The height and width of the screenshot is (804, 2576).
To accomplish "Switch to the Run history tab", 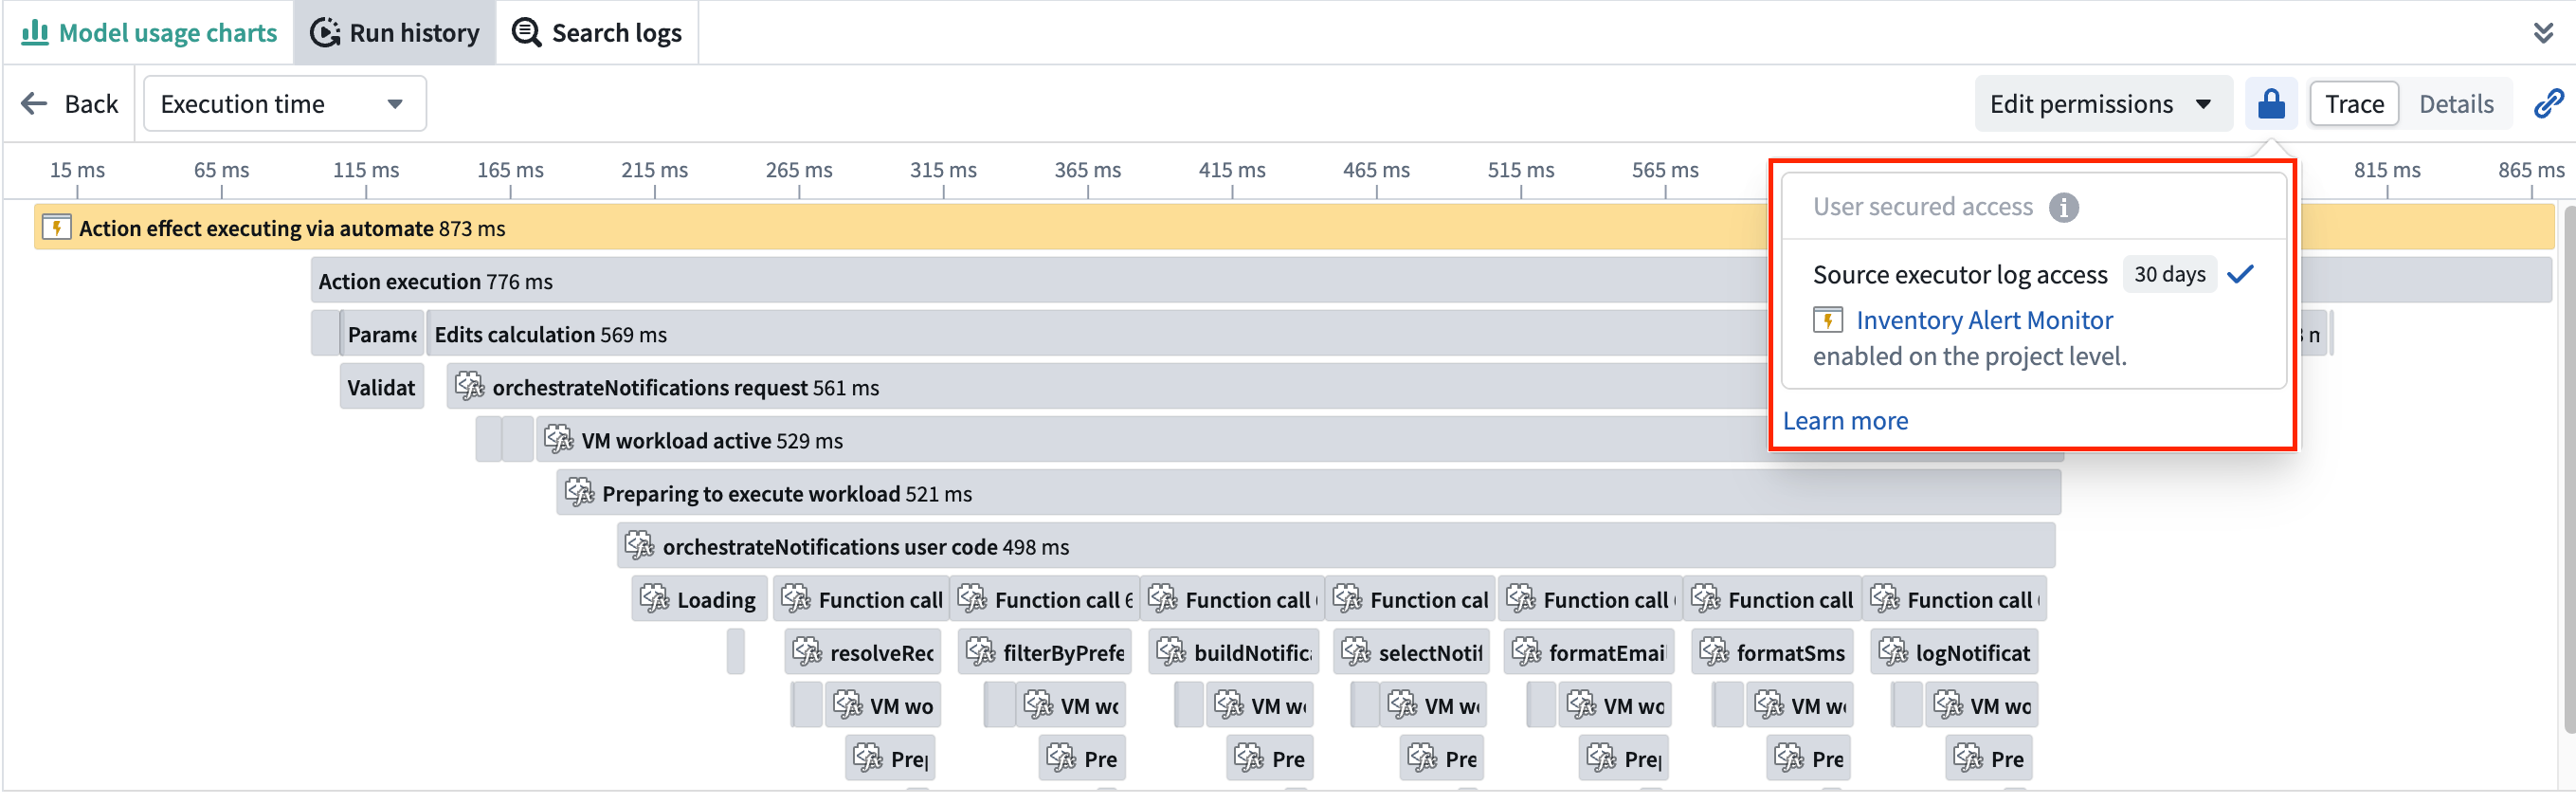I will [395, 33].
